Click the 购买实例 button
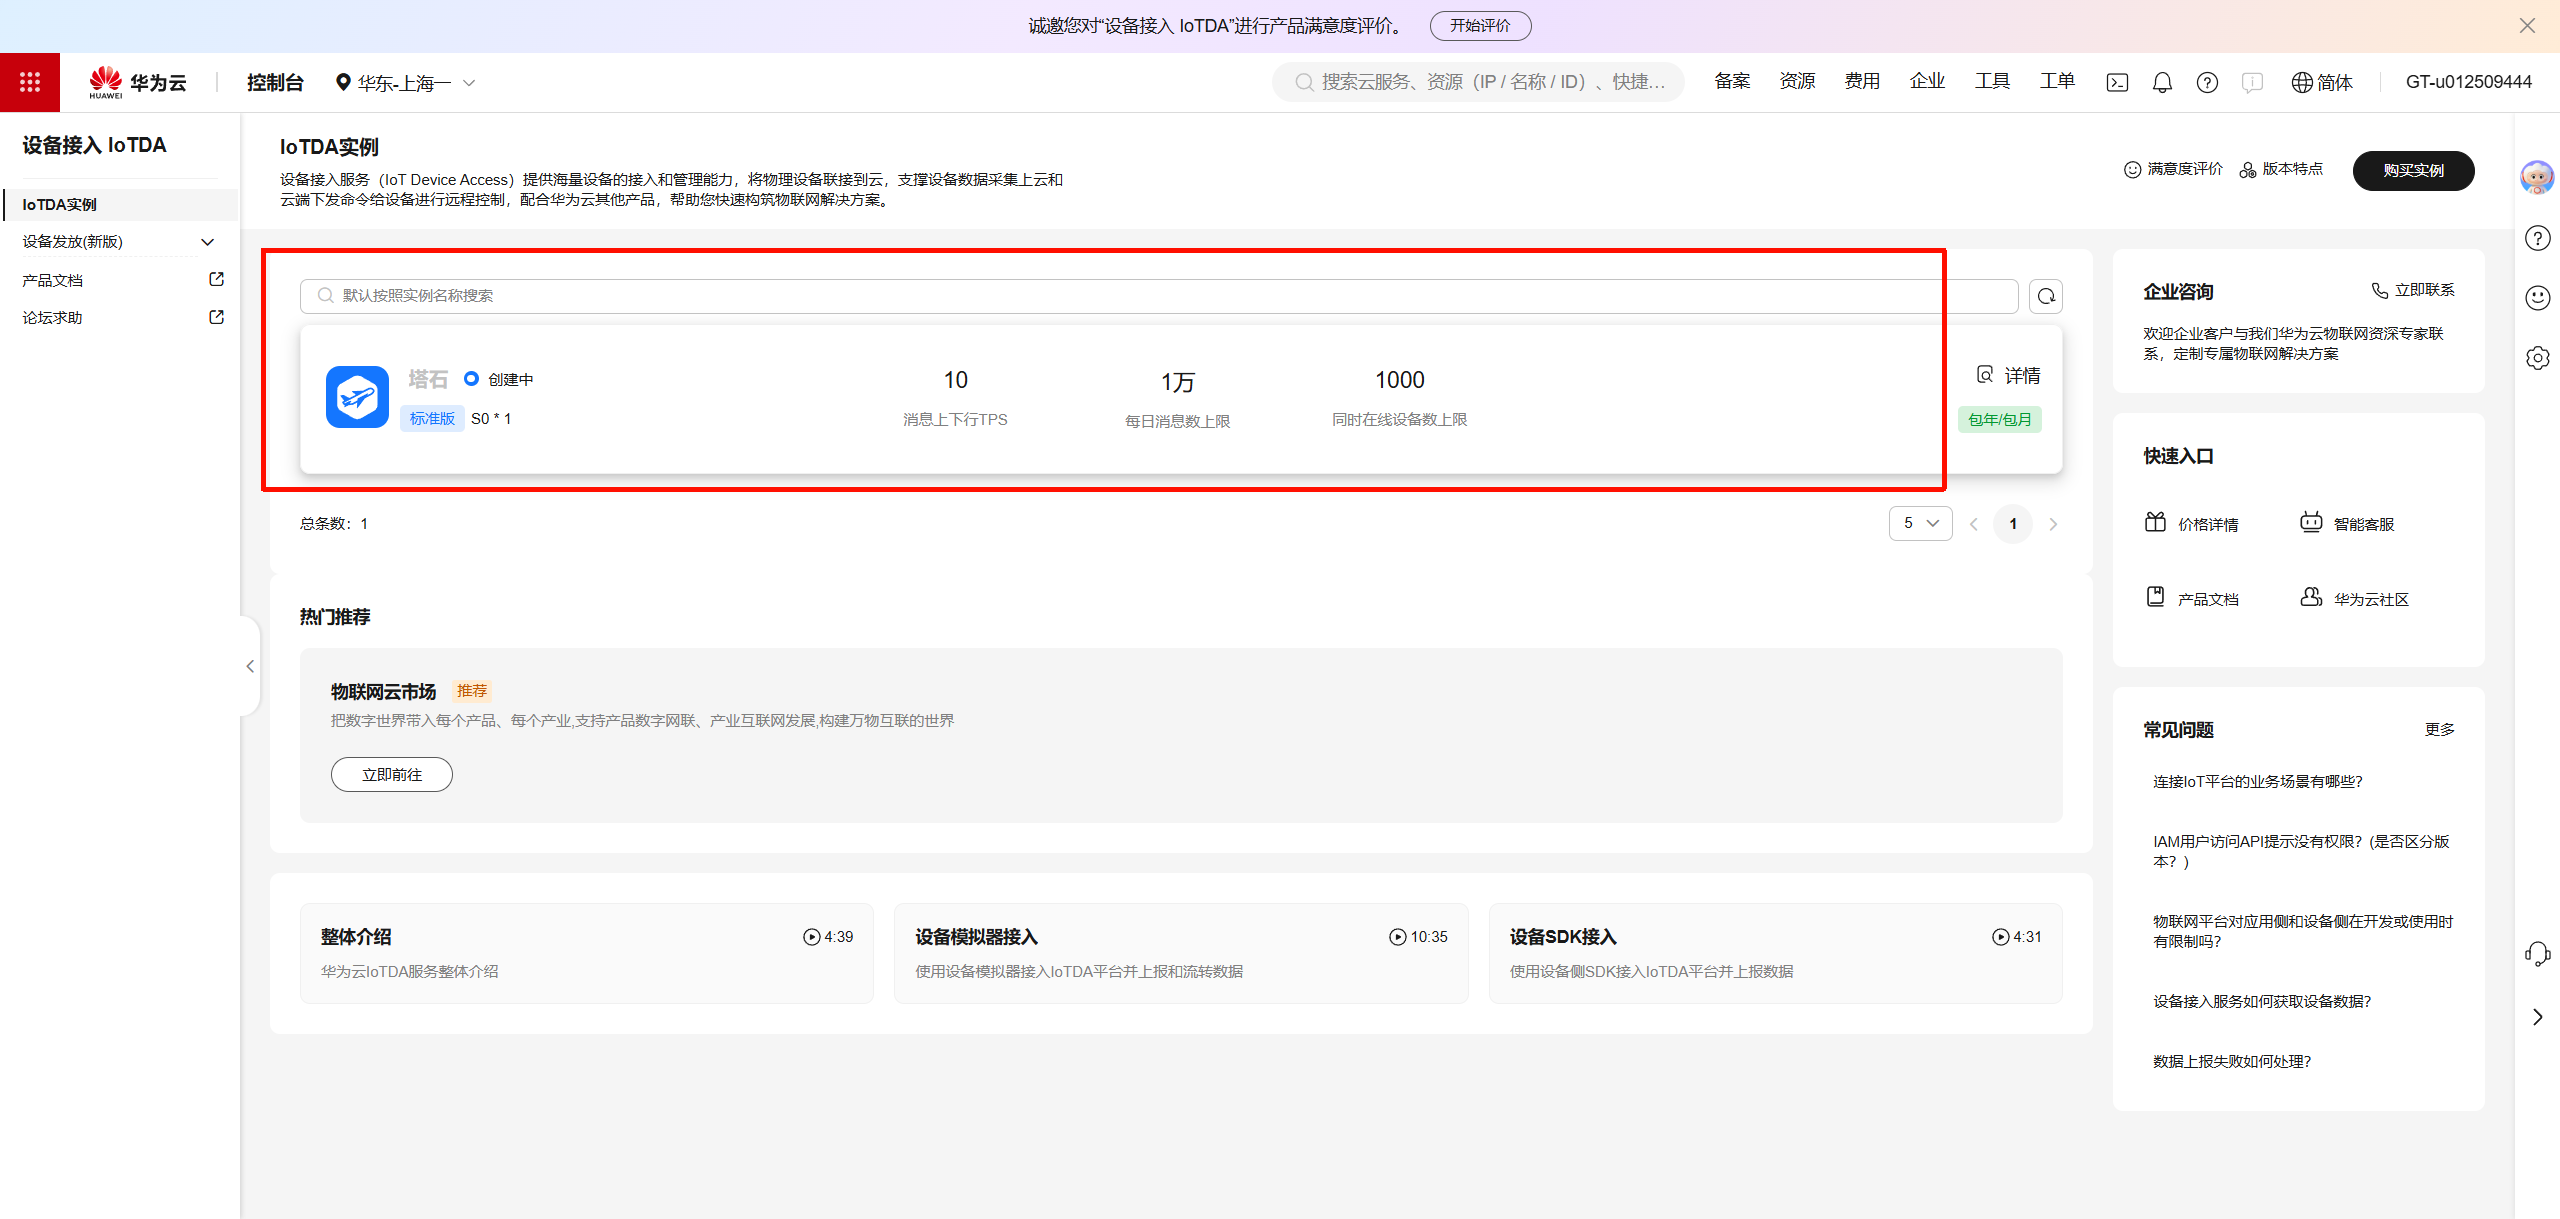2560x1219 pixels. click(2413, 170)
